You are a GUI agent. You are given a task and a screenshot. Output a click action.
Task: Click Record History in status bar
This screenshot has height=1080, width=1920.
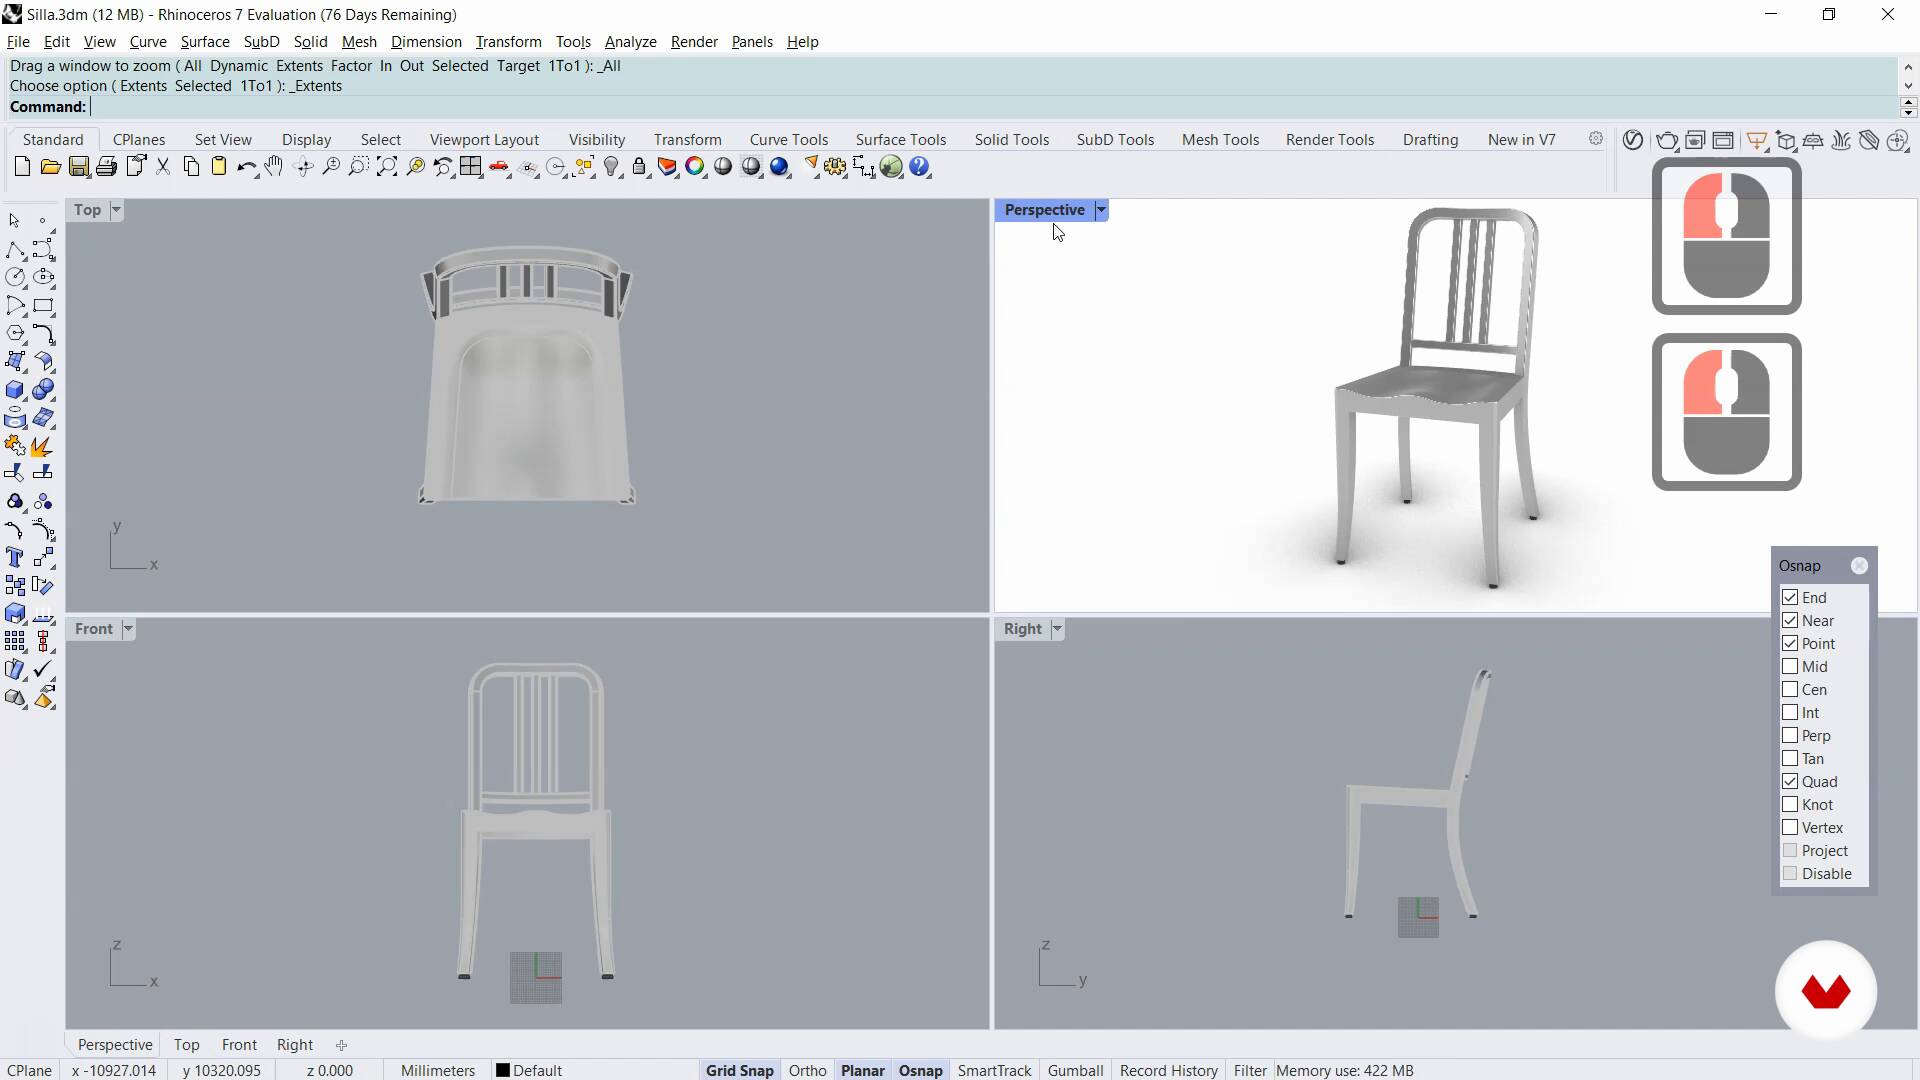pyautogui.click(x=1169, y=1070)
